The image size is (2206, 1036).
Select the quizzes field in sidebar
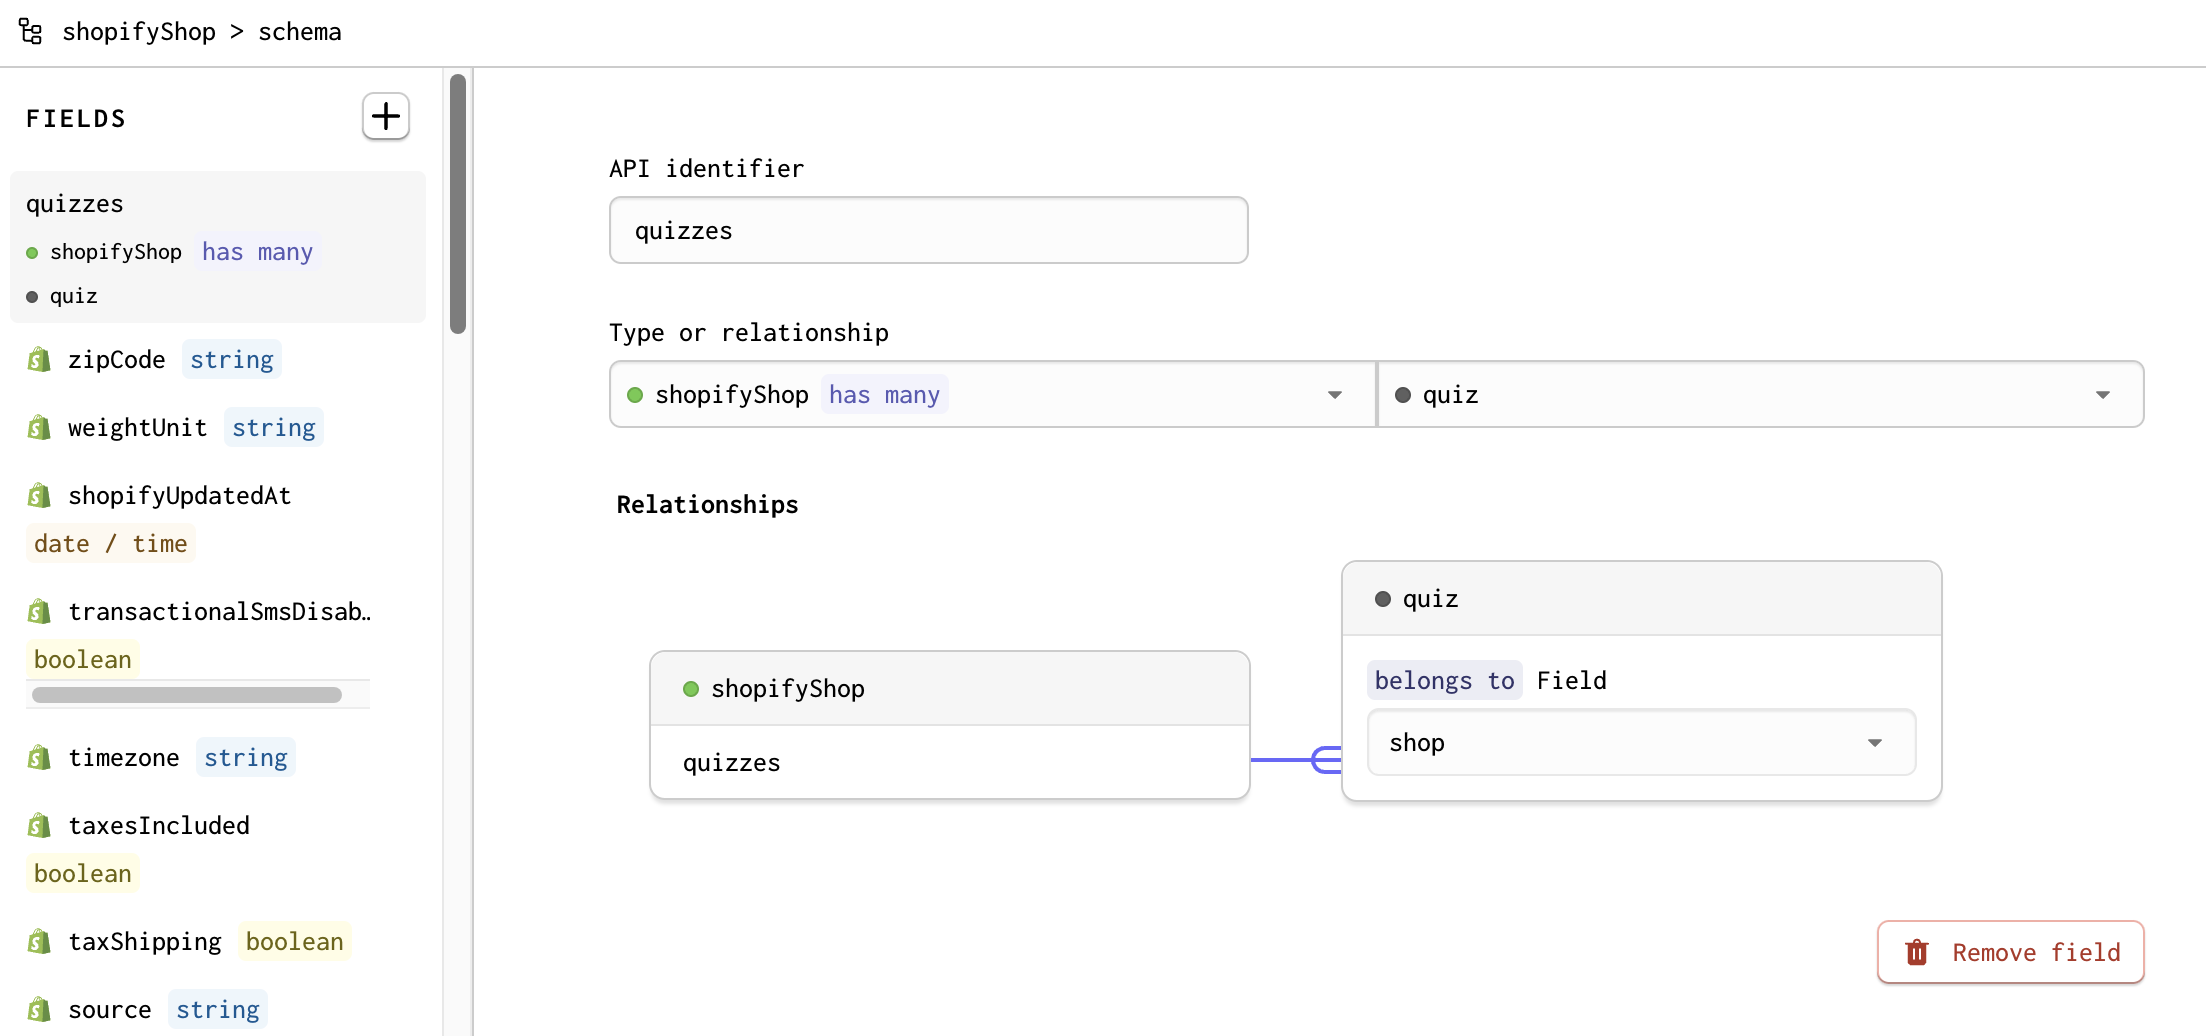218,247
